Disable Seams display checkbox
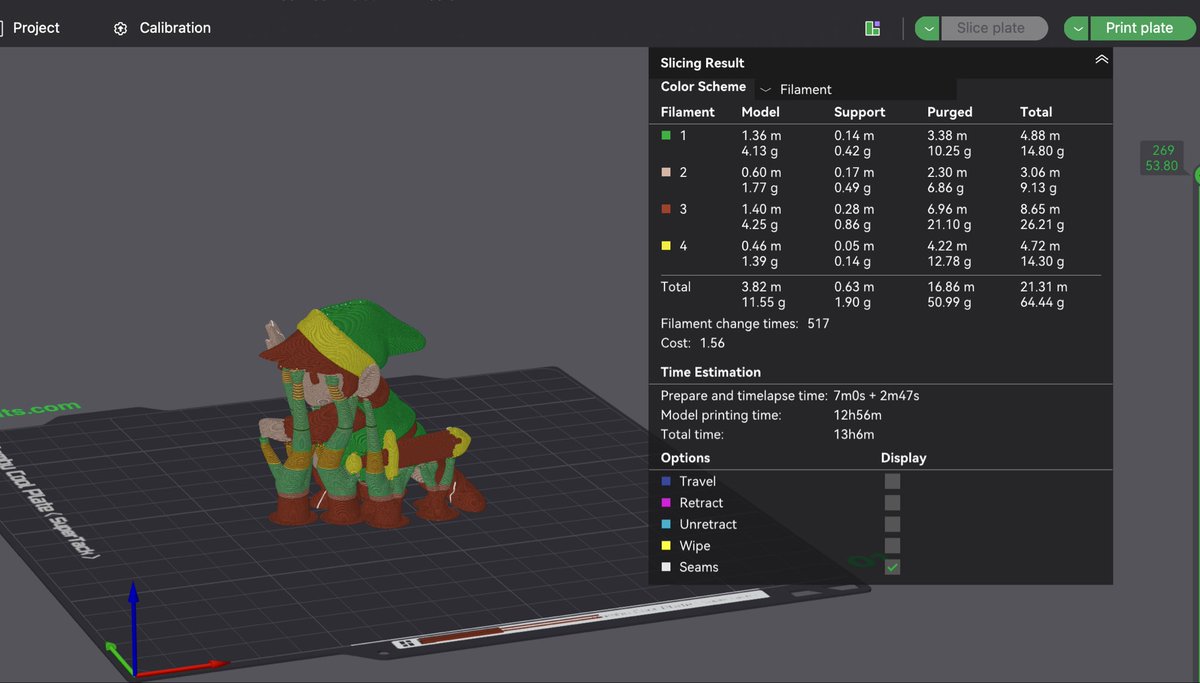 892,567
